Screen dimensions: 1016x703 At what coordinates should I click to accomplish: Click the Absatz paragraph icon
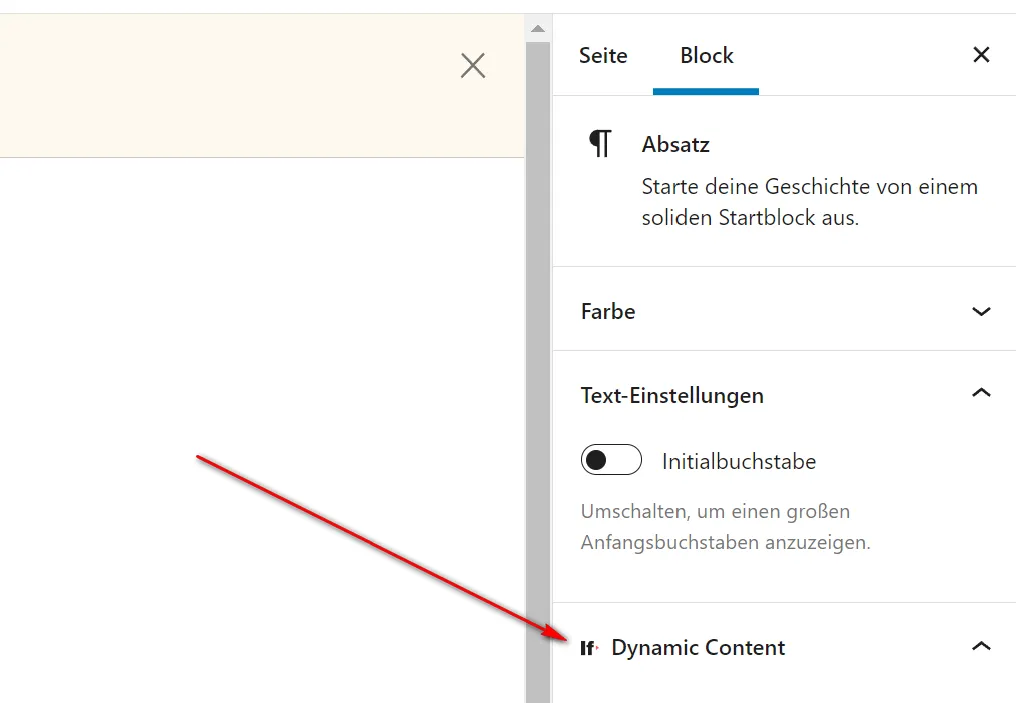(x=600, y=143)
